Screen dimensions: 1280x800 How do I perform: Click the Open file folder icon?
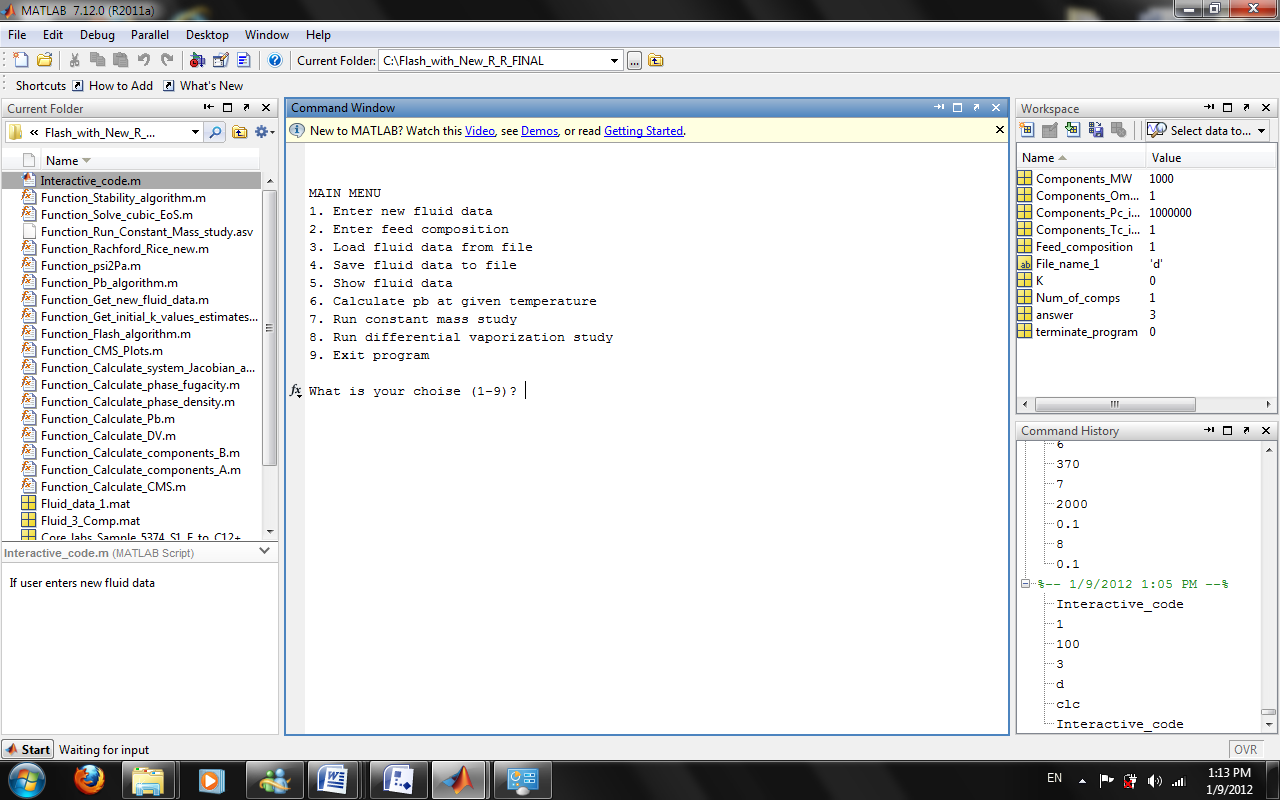44,60
